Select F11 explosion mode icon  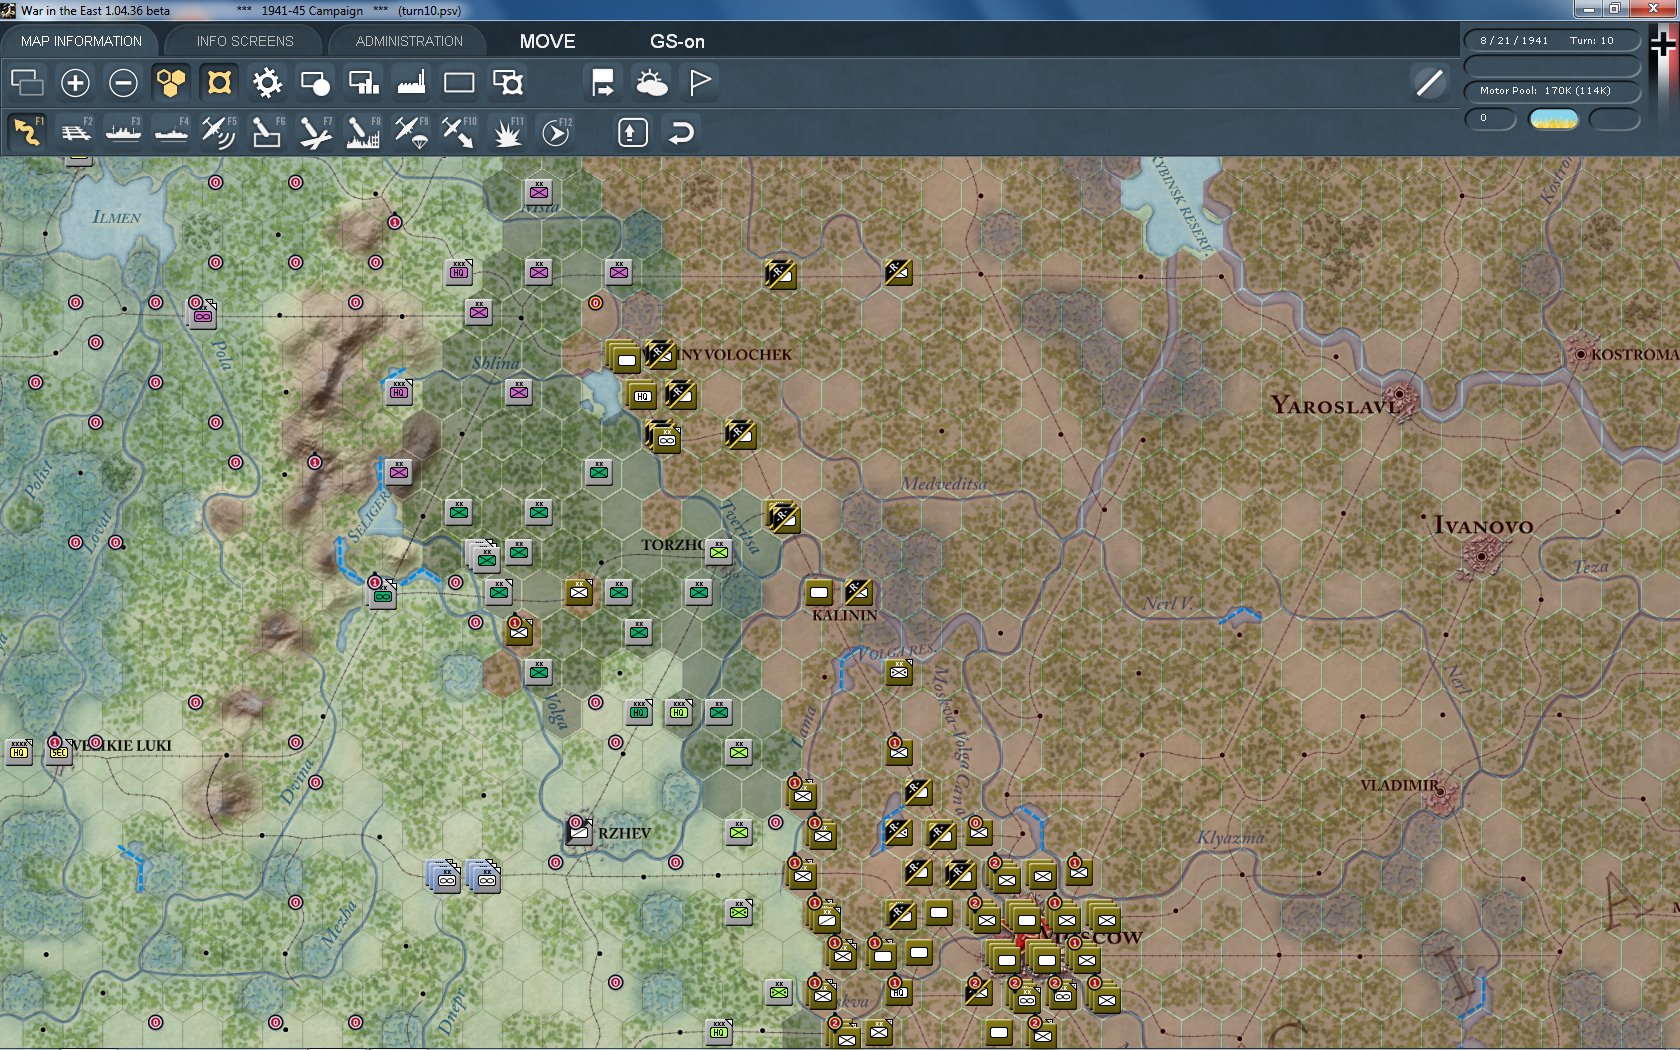[507, 131]
